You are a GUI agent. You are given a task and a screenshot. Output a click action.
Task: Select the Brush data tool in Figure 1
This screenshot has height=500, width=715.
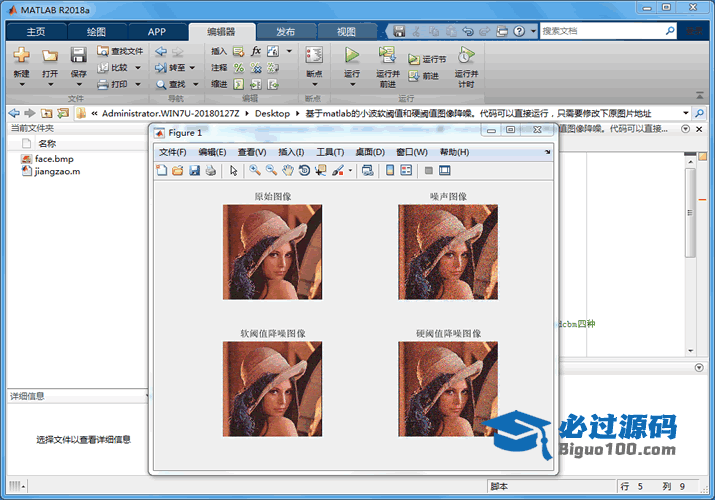click(x=338, y=170)
